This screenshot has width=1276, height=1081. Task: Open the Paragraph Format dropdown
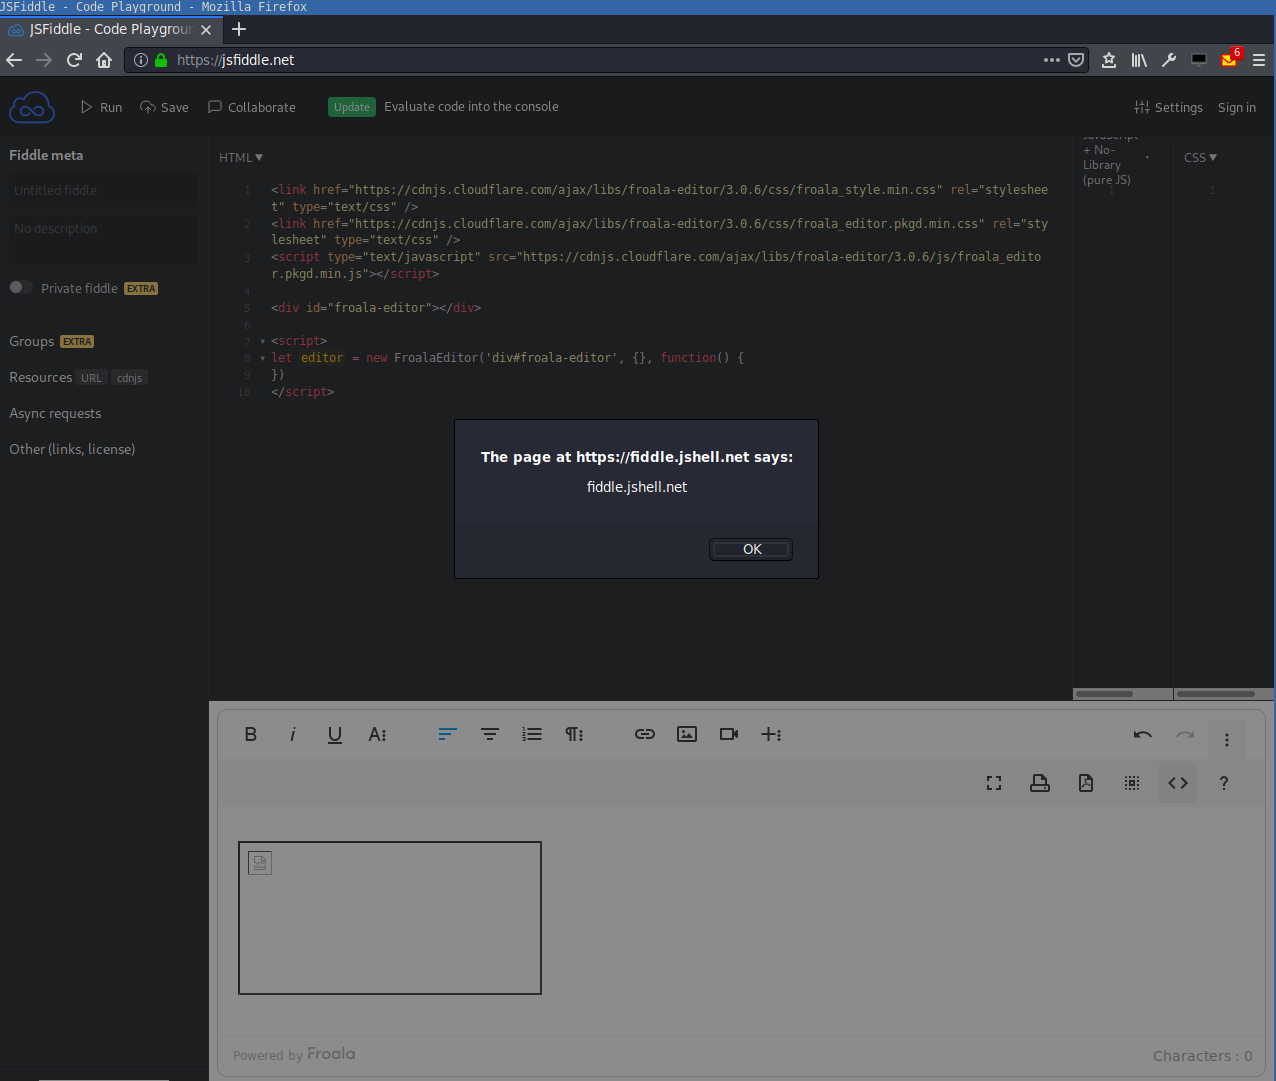(x=574, y=734)
